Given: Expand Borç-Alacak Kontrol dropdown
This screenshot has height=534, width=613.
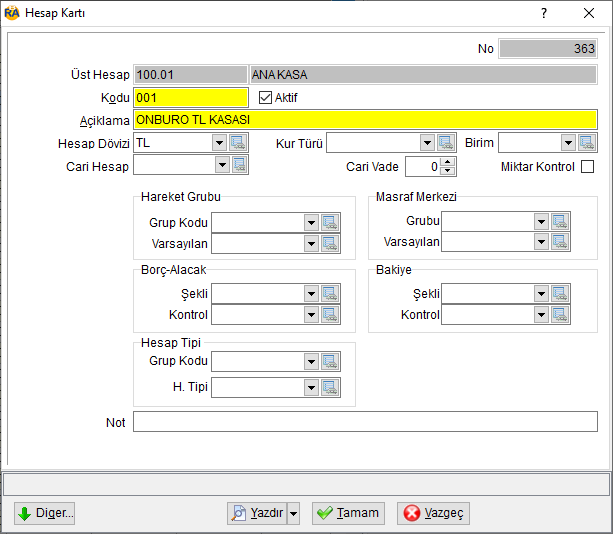Looking at the screenshot, I should (x=311, y=314).
